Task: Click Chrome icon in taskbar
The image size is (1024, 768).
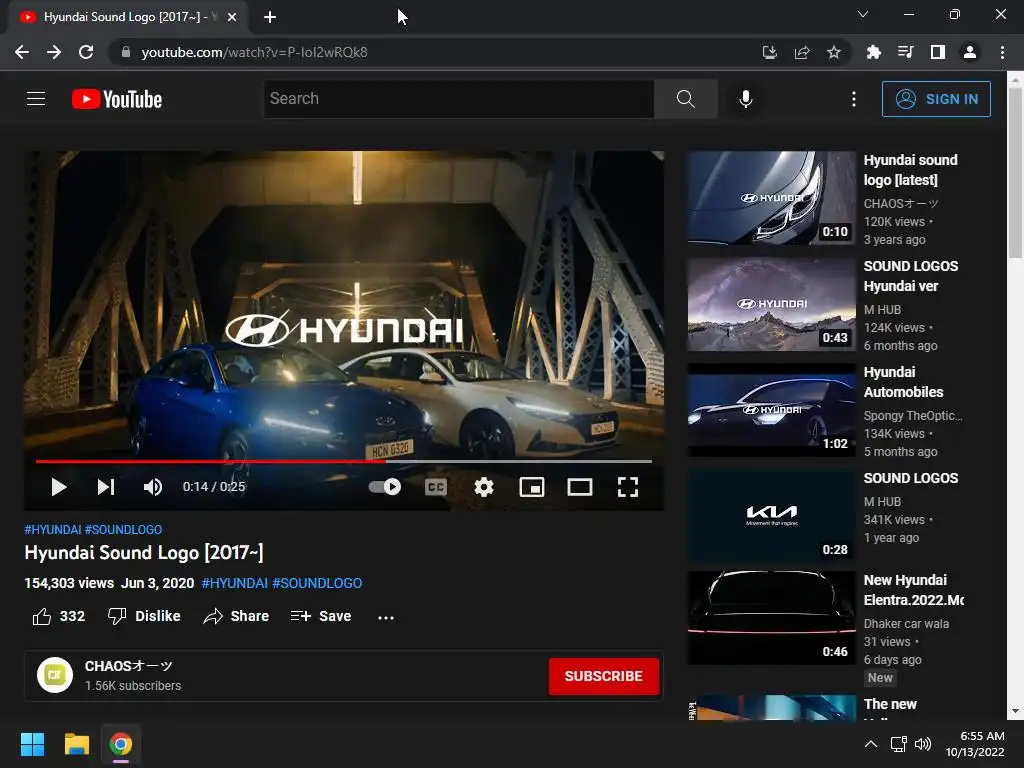Action: click(x=121, y=744)
